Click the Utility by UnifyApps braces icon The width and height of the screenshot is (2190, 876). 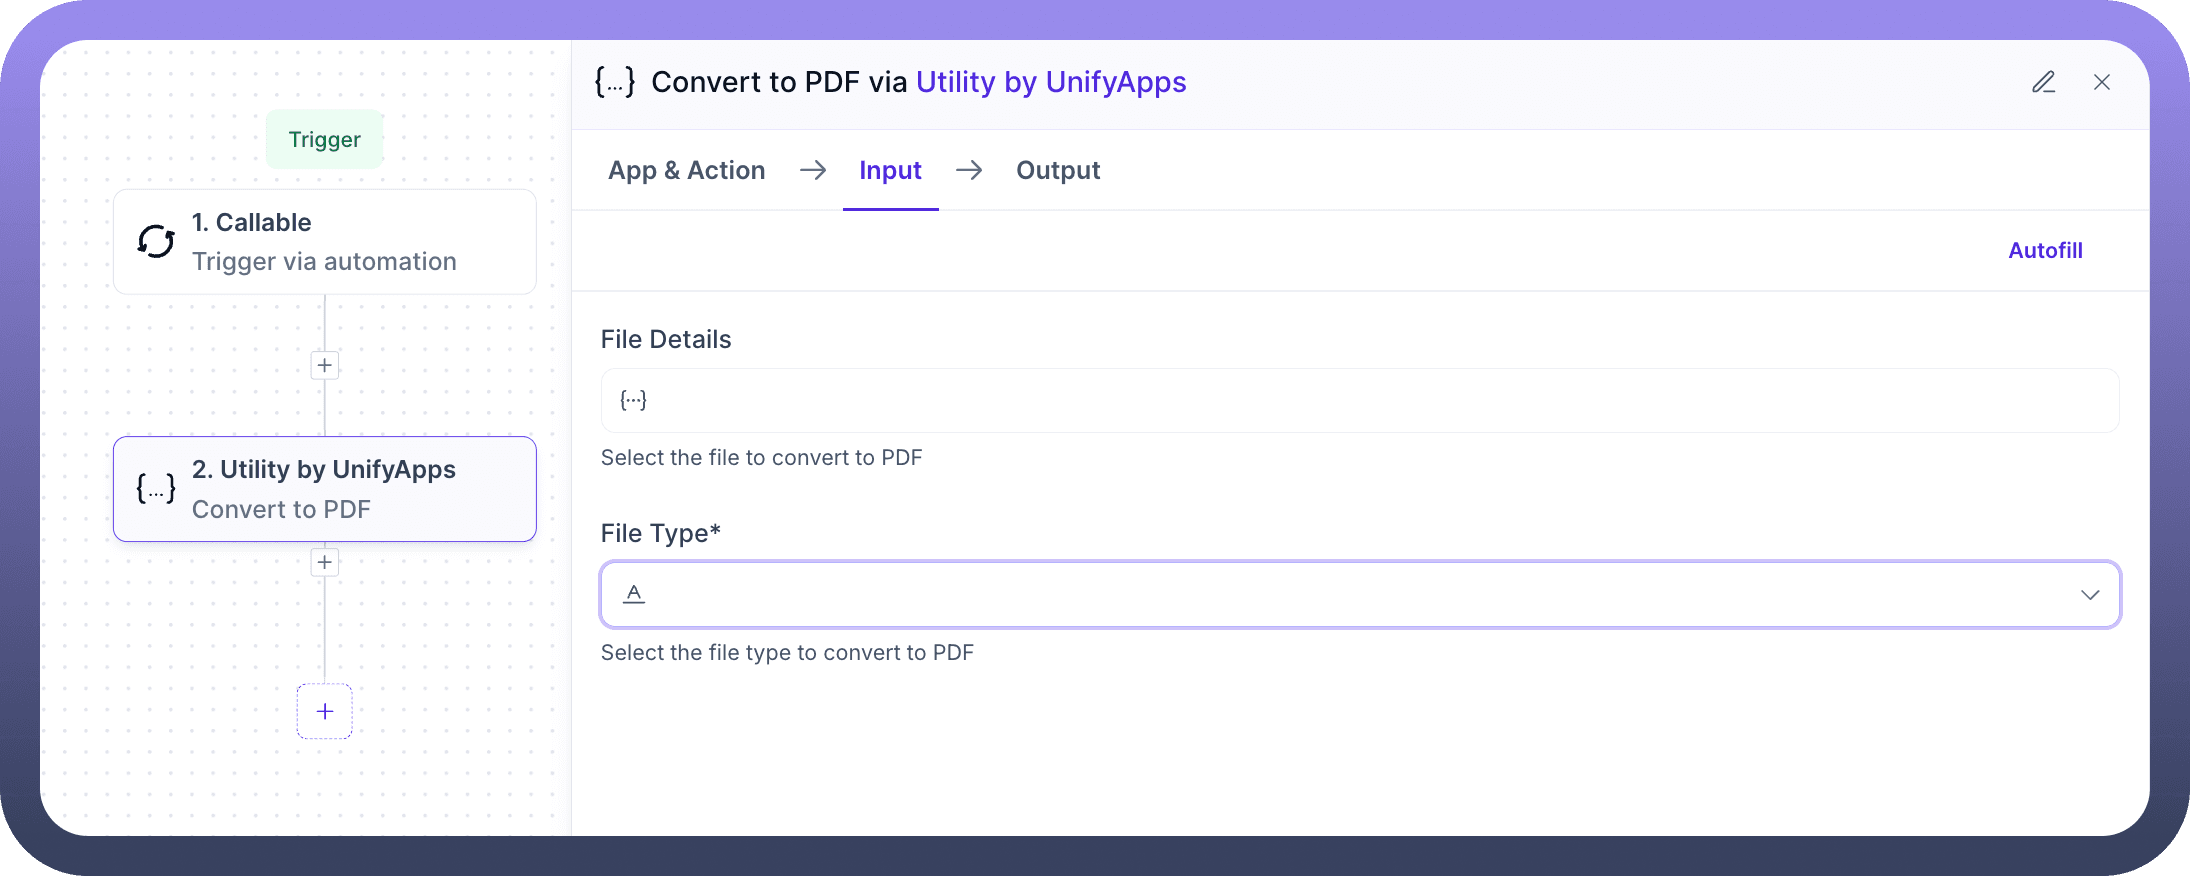156,488
